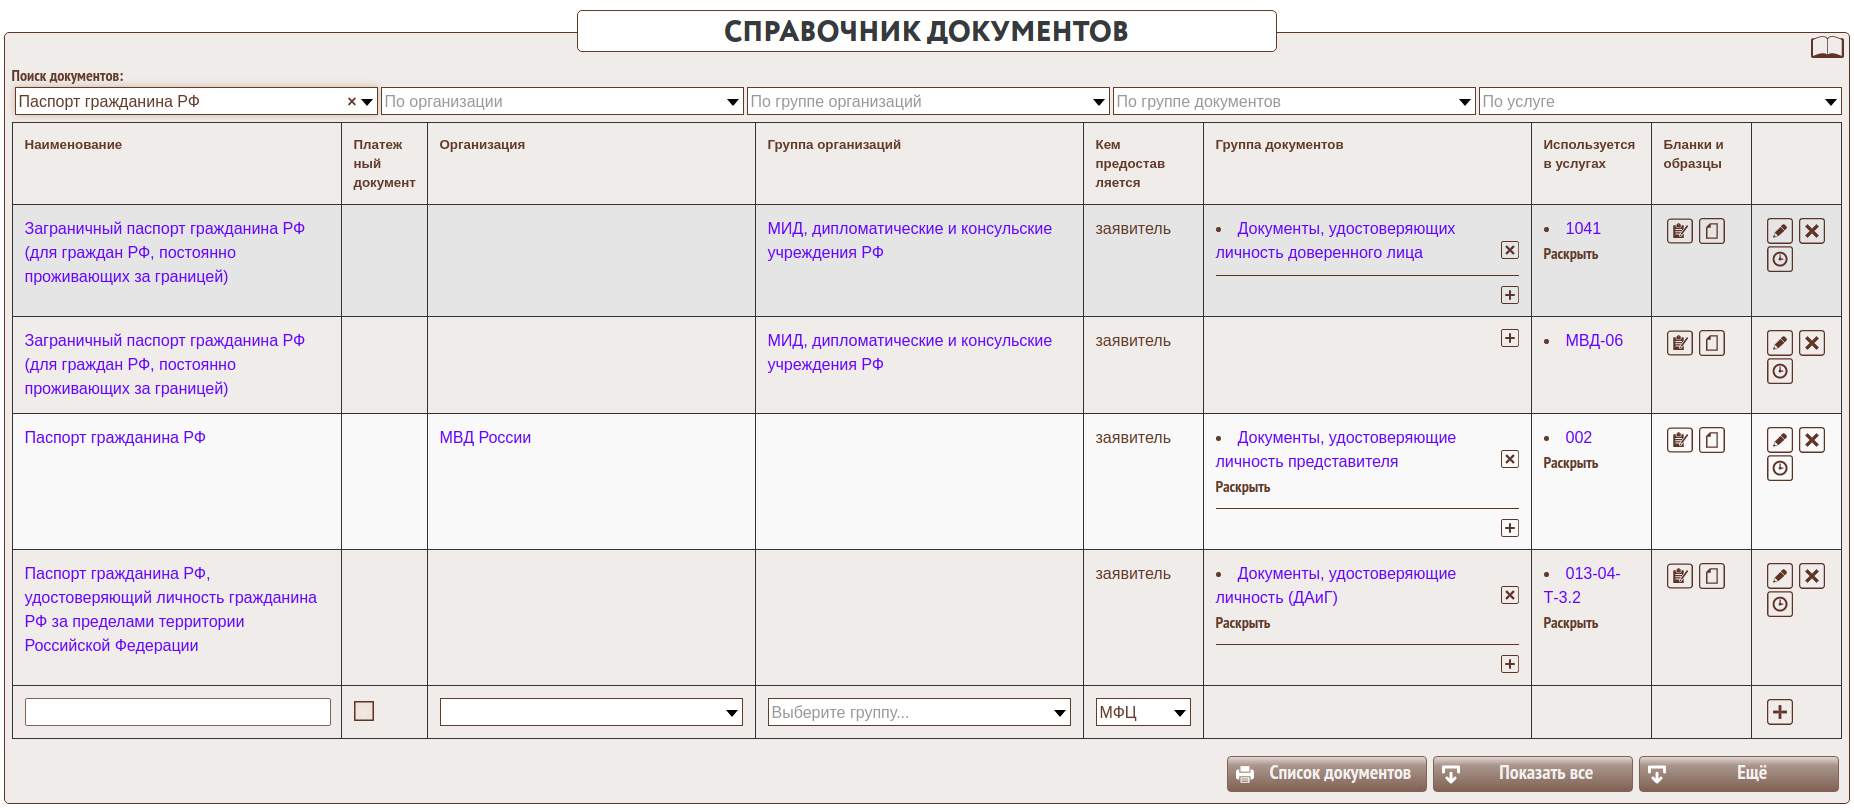Add document group in the МВД-06 row
This screenshot has width=1854, height=810.
point(1509,338)
